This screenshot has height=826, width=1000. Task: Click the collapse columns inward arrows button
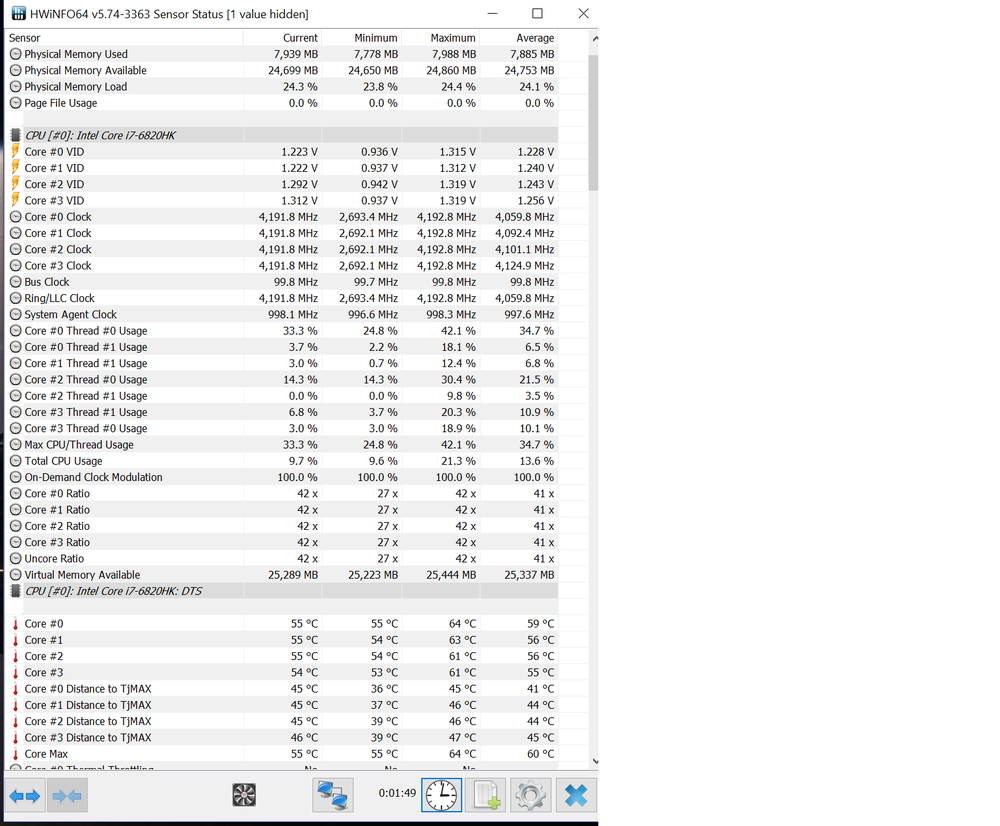pos(67,796)
